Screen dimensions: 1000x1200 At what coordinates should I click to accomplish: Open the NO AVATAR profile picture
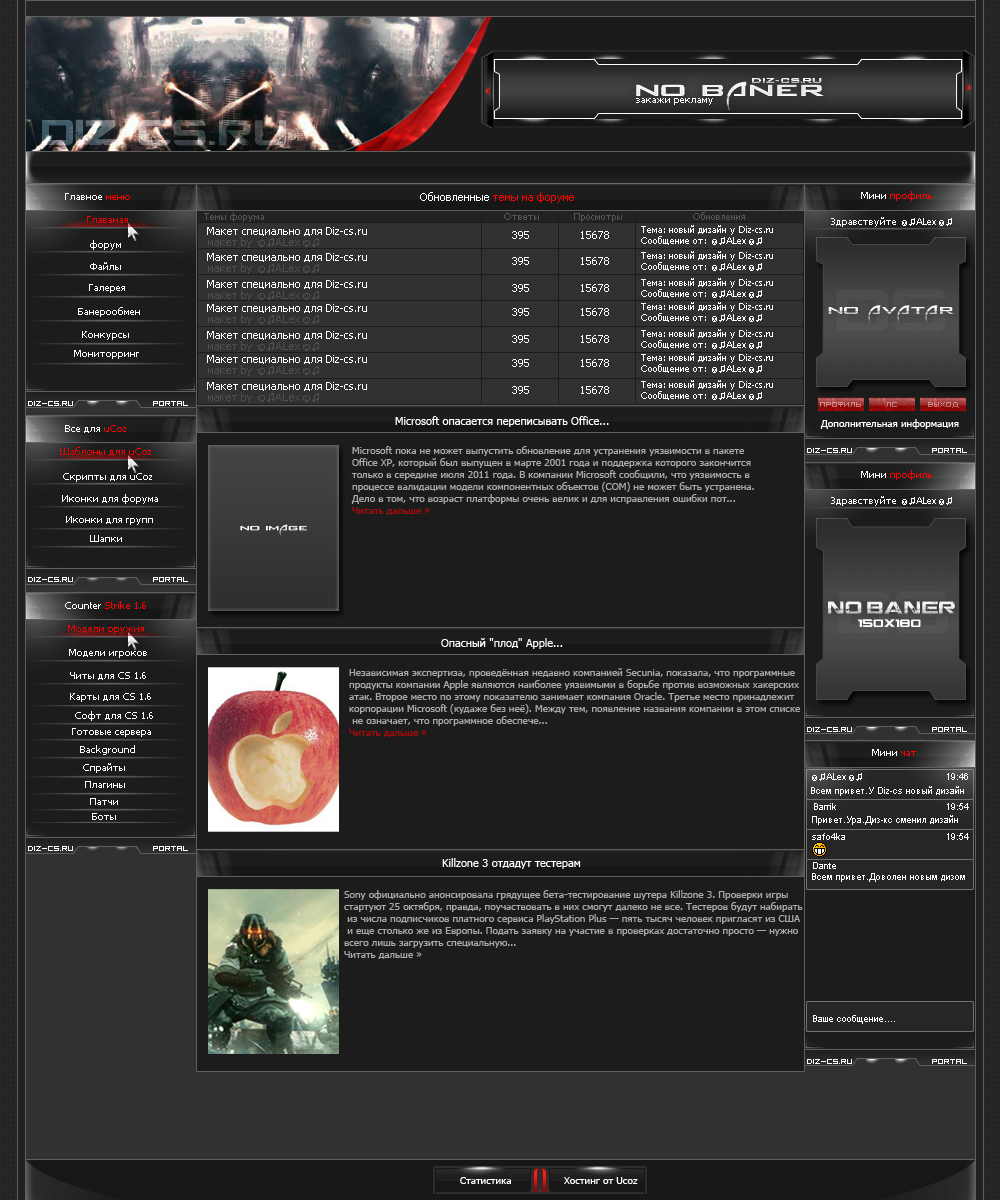(890, 311)
